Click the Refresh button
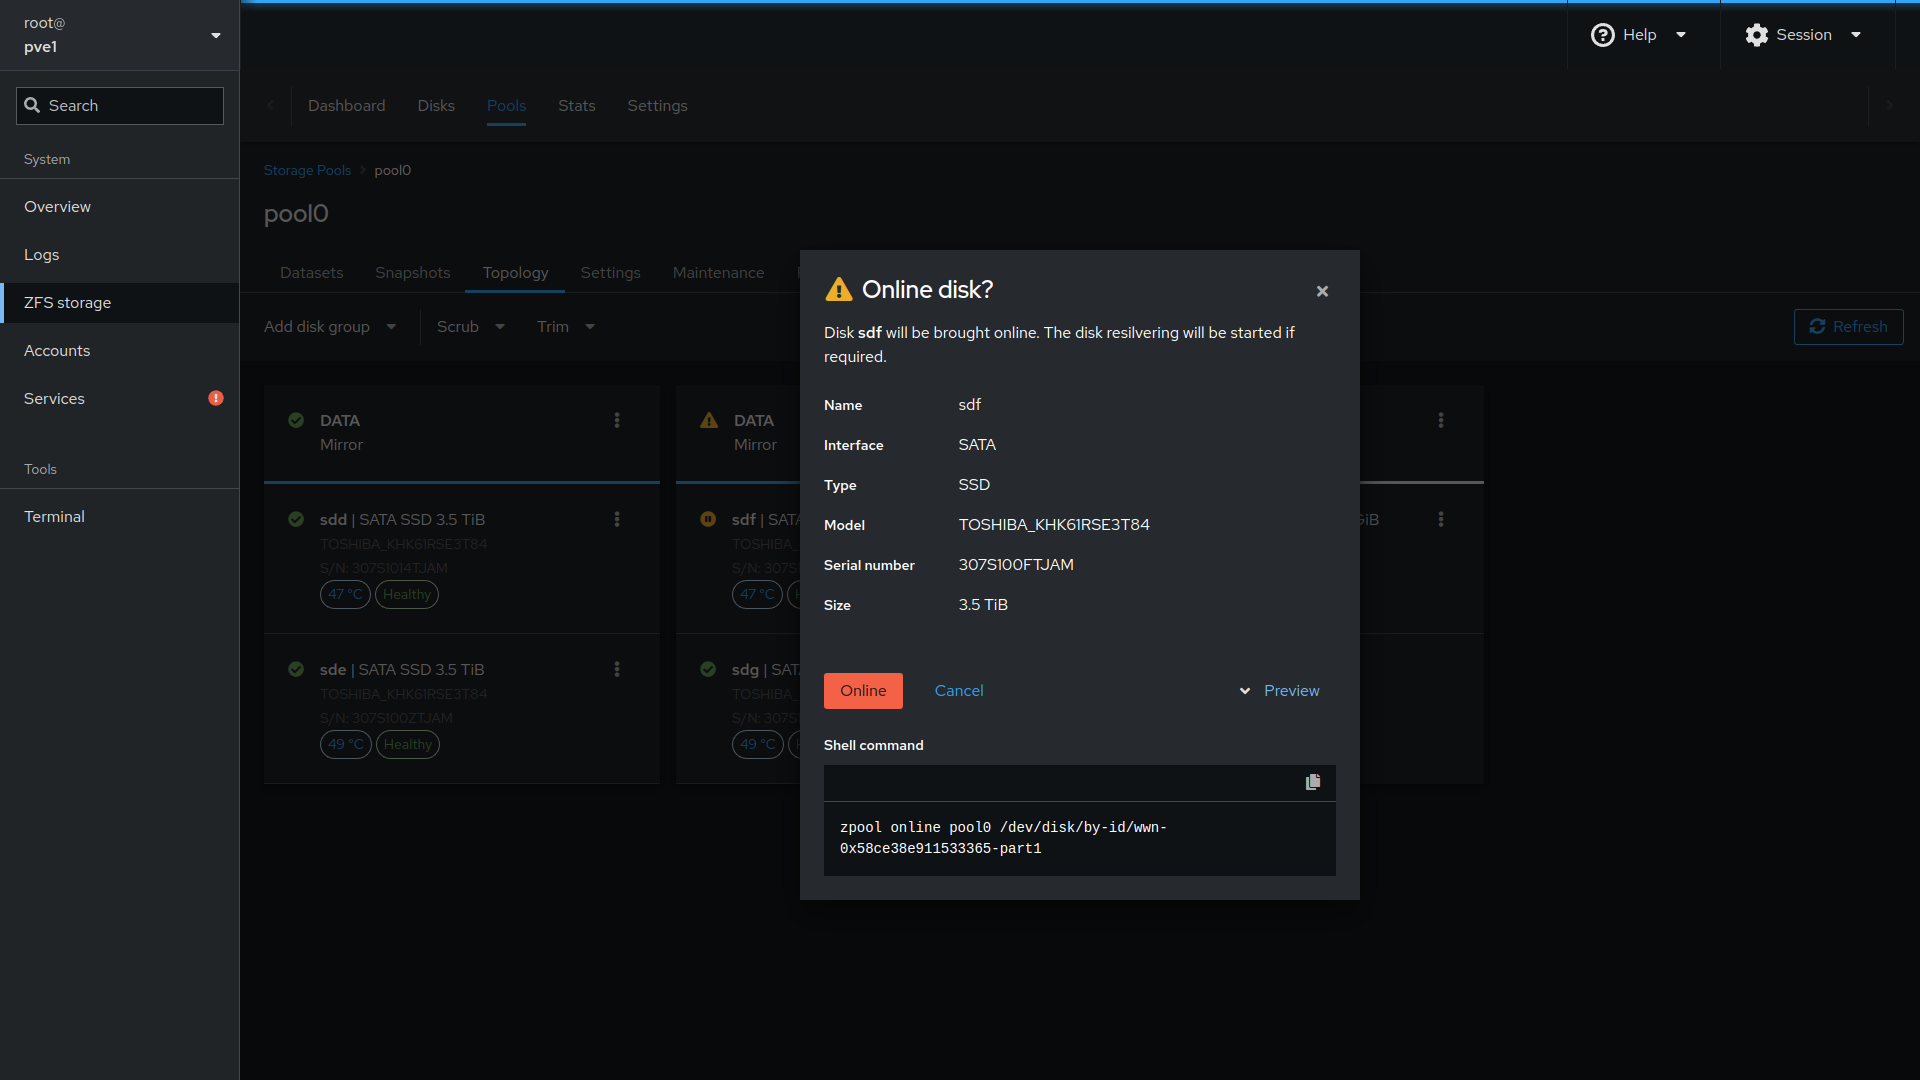The width and height of the screenshot is (1920, 1080). 1848,327
